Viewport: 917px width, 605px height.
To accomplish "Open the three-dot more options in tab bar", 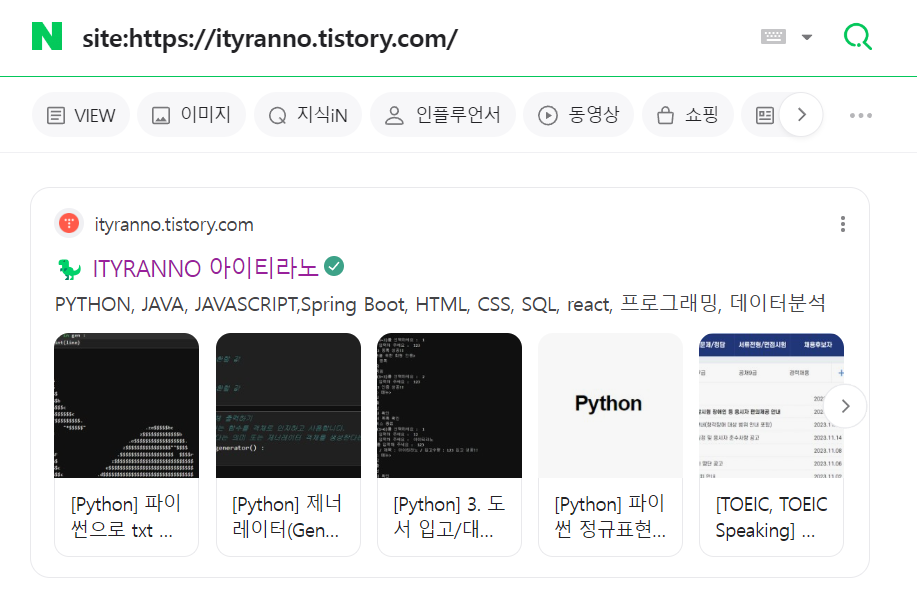I will pos(861,115).
